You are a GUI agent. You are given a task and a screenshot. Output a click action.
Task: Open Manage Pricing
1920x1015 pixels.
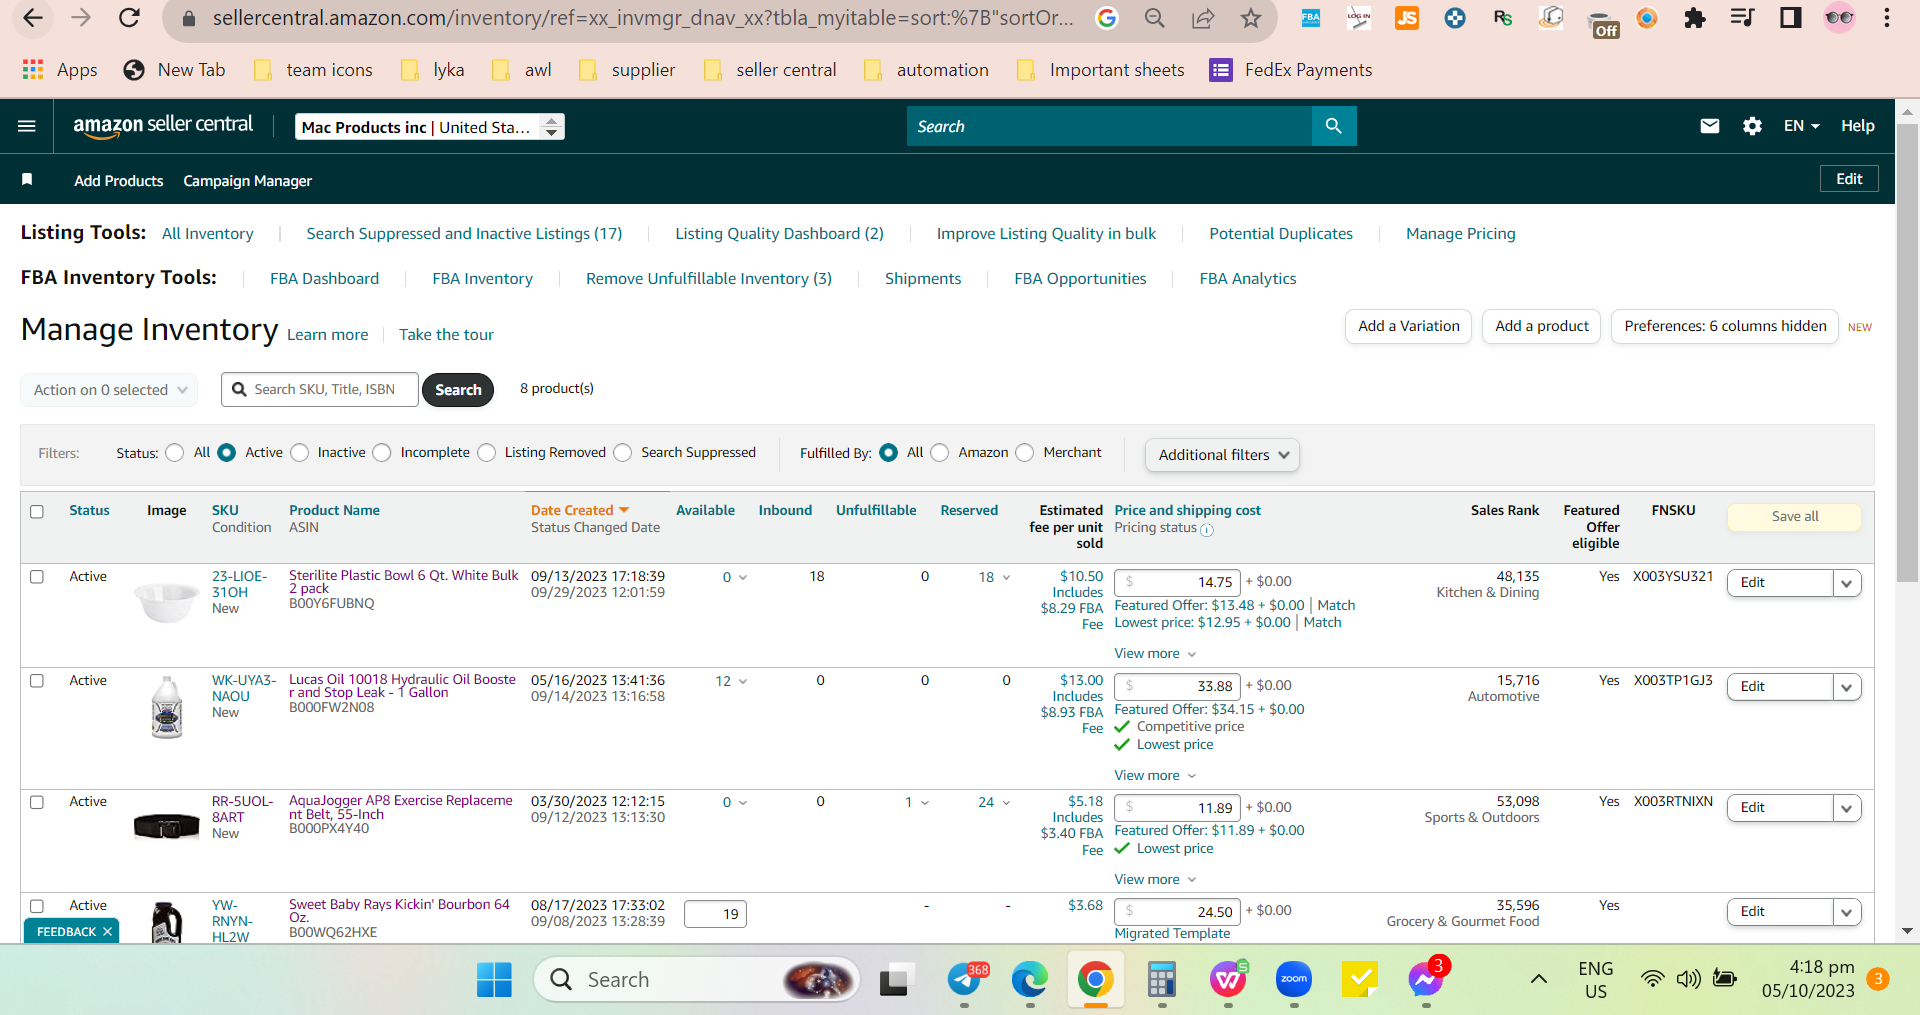click(1460, 233)
